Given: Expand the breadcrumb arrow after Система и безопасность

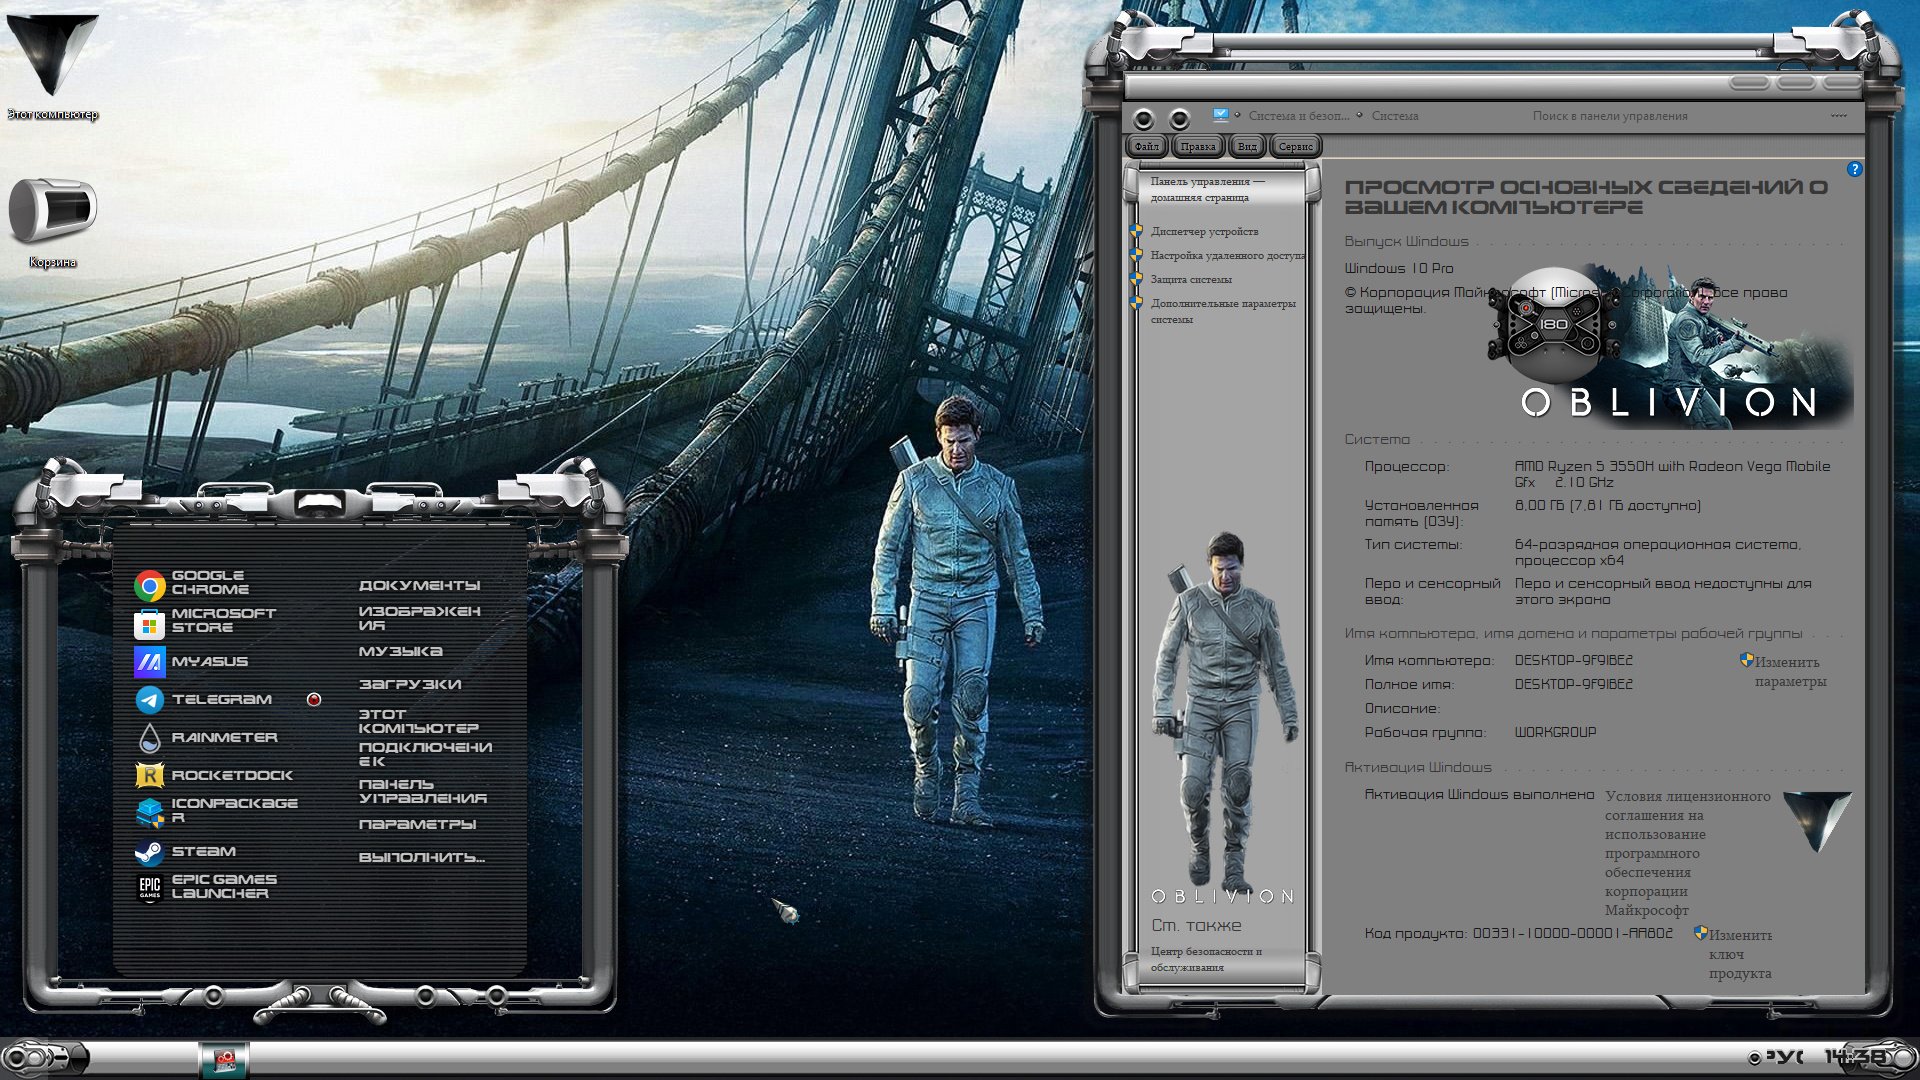Looking at the screenshot, I should point(1359,116).
